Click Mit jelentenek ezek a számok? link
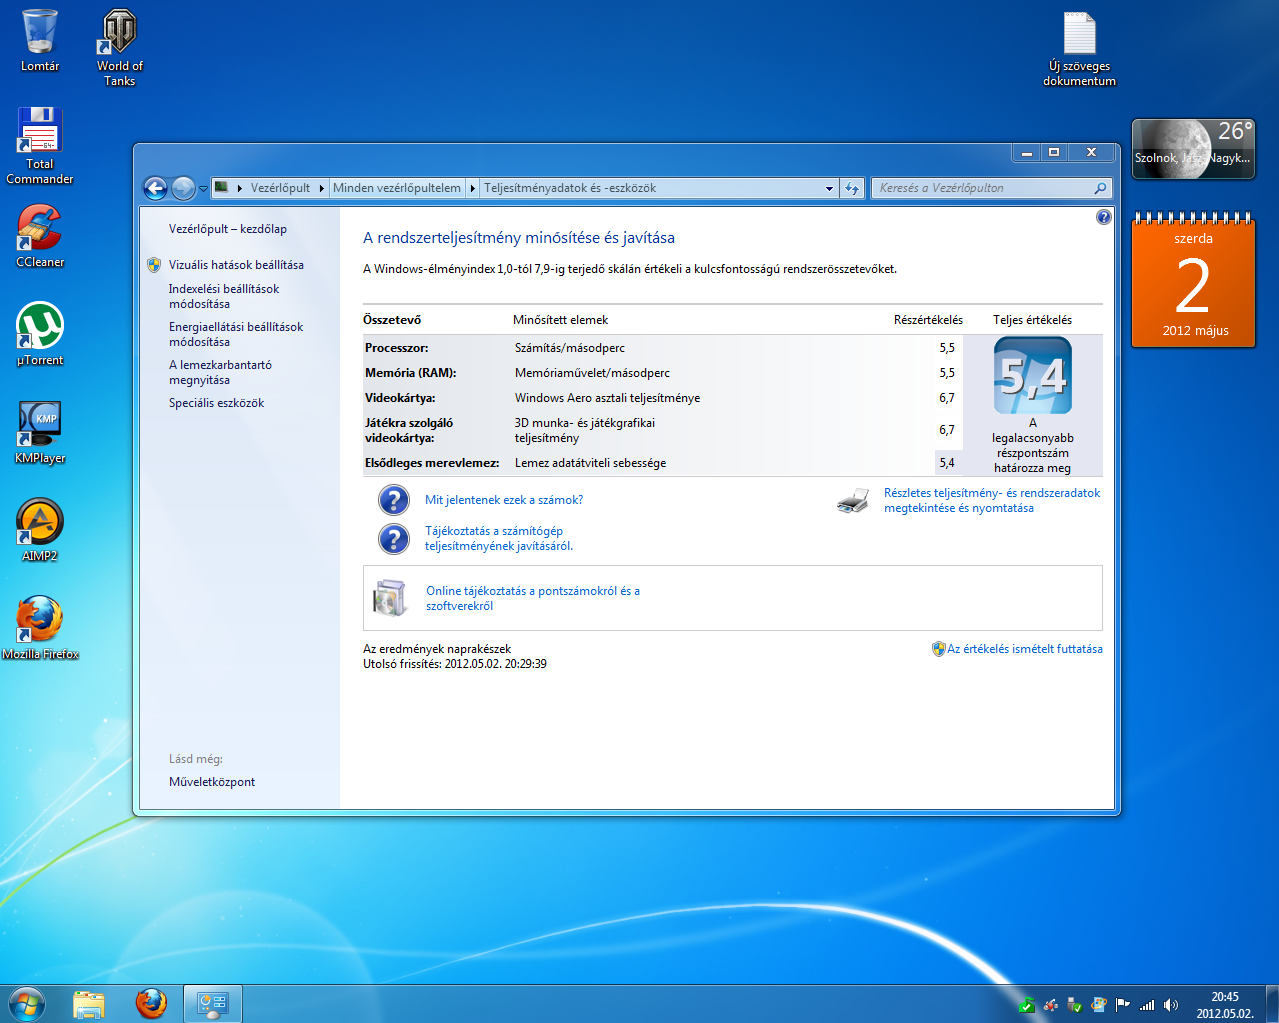1279x1023 pixels. pyautogui.click(x=504, y=500)
